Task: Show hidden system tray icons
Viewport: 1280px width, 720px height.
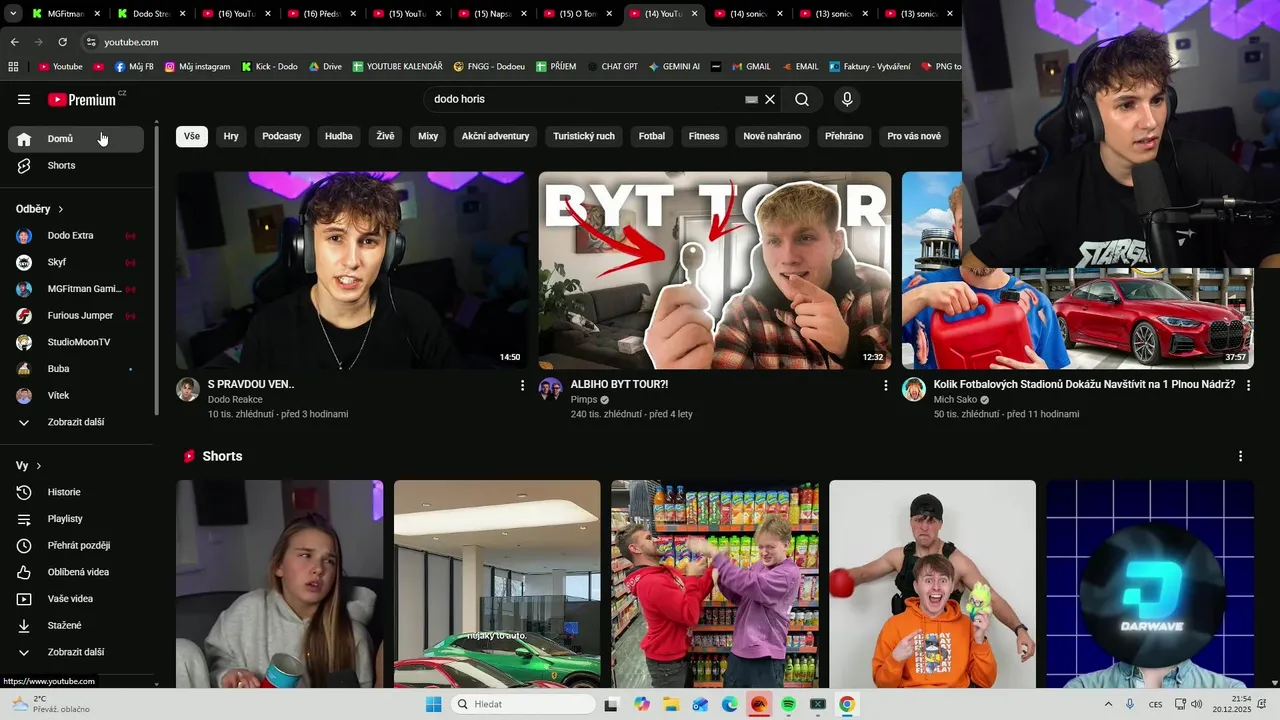Action: 1108,704
